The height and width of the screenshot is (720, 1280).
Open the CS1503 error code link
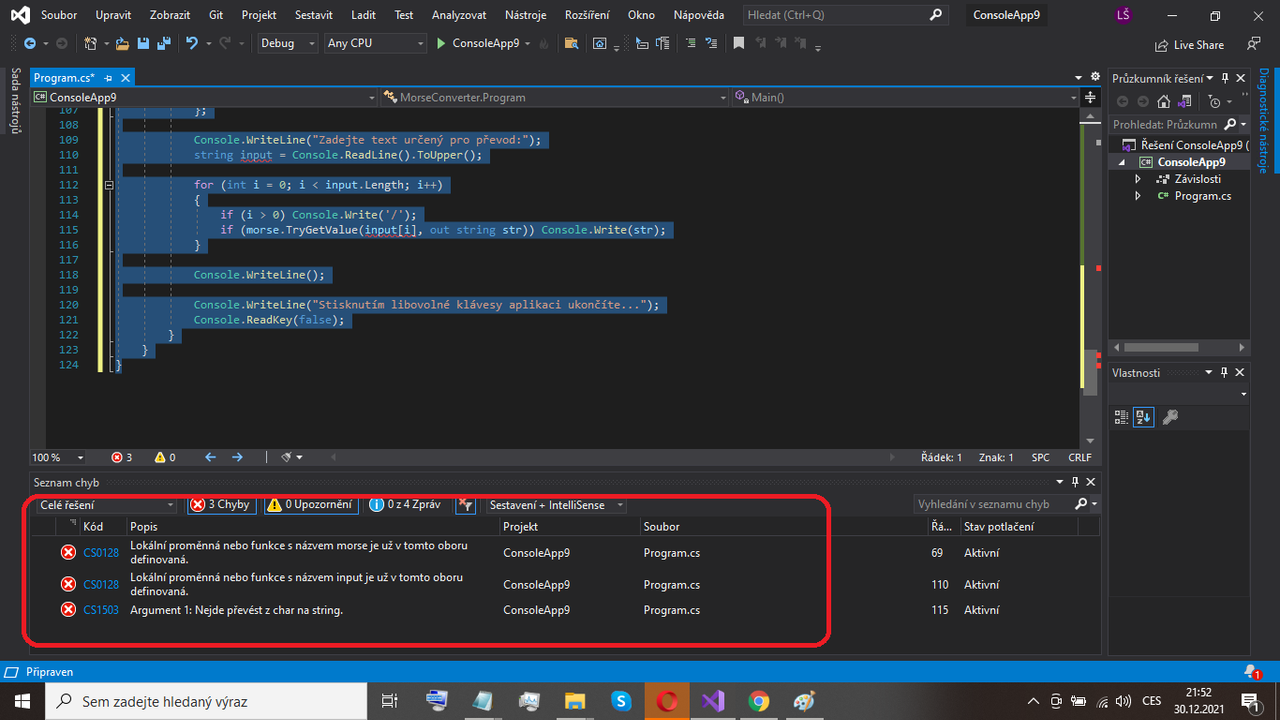coord(101,610)
